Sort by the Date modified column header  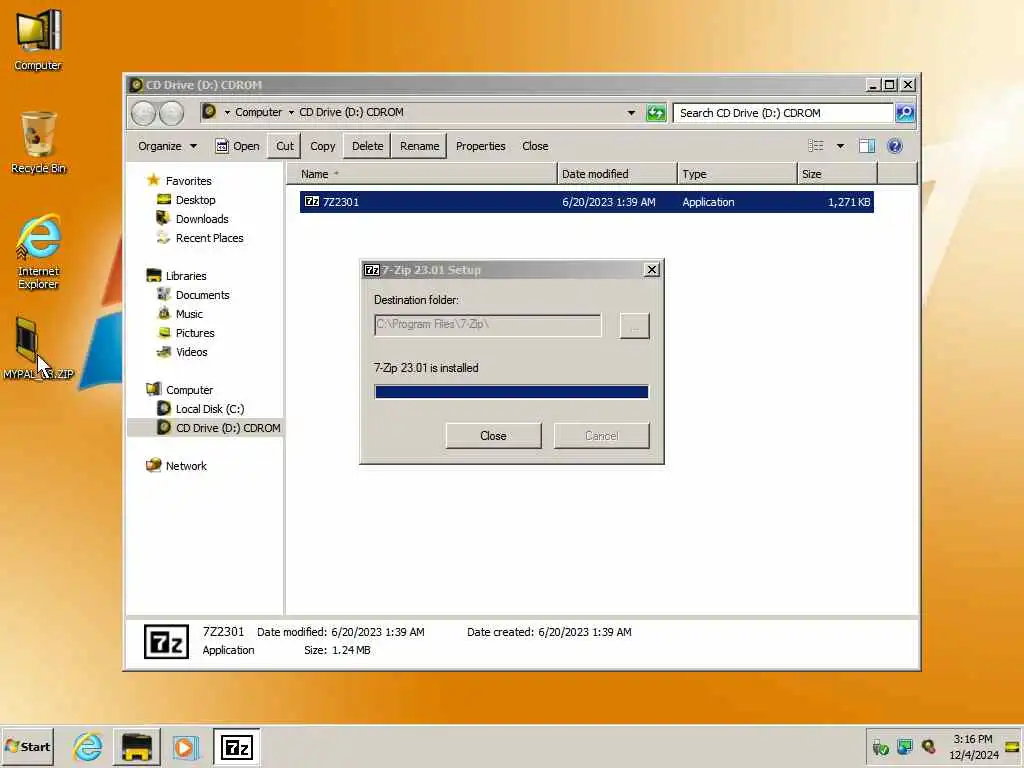pyautogui.click(x=617, y=174)
